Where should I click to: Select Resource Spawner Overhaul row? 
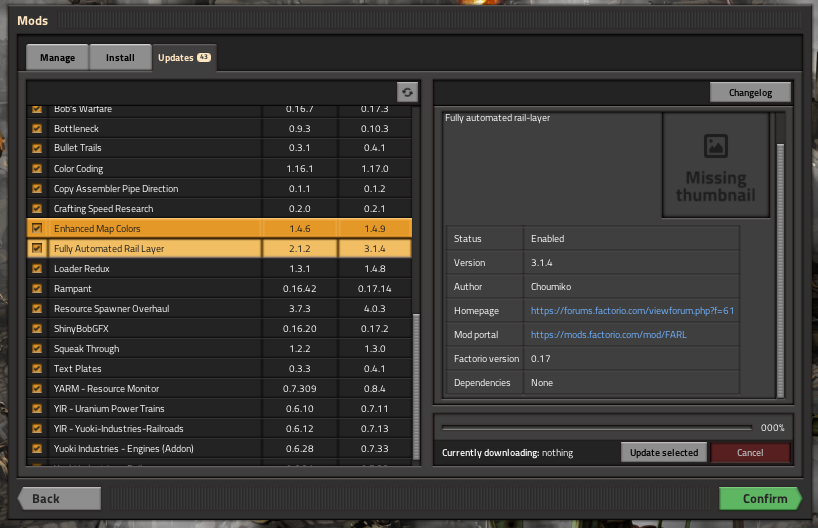[219, 308]
